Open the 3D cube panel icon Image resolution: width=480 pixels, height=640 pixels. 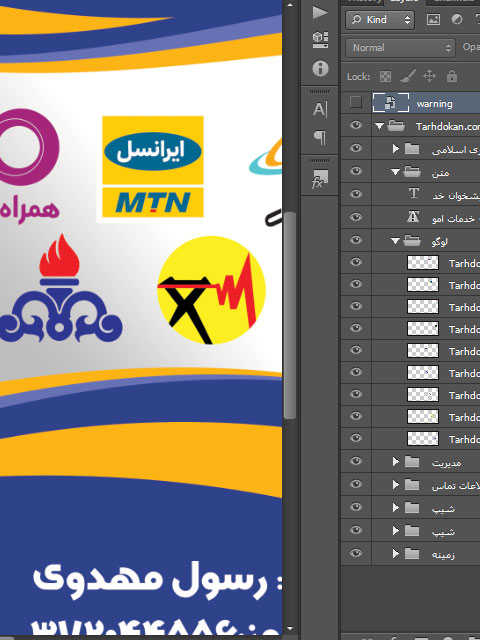(320, 40)
